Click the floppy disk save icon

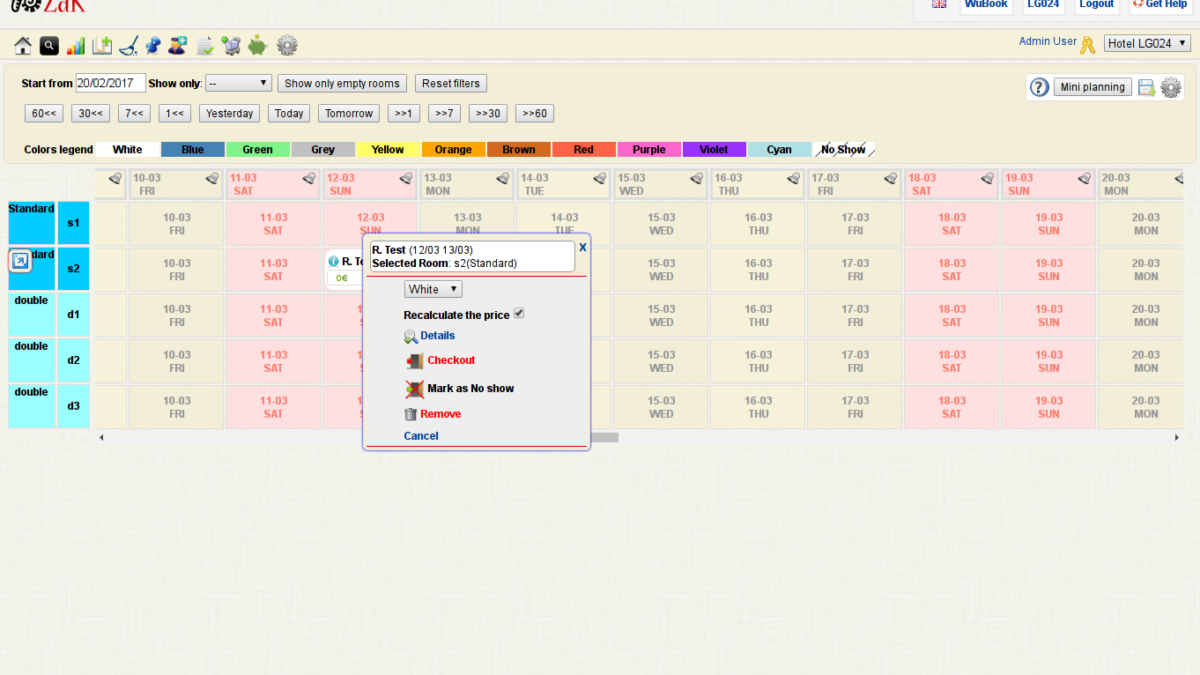1146,87
